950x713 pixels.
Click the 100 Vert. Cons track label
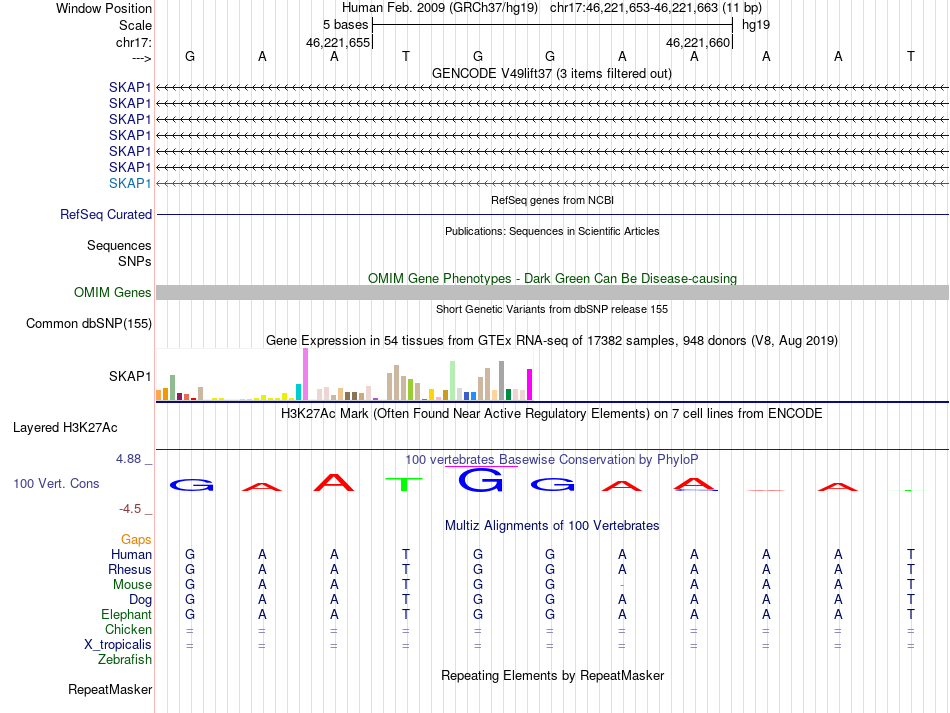(56, 483)
